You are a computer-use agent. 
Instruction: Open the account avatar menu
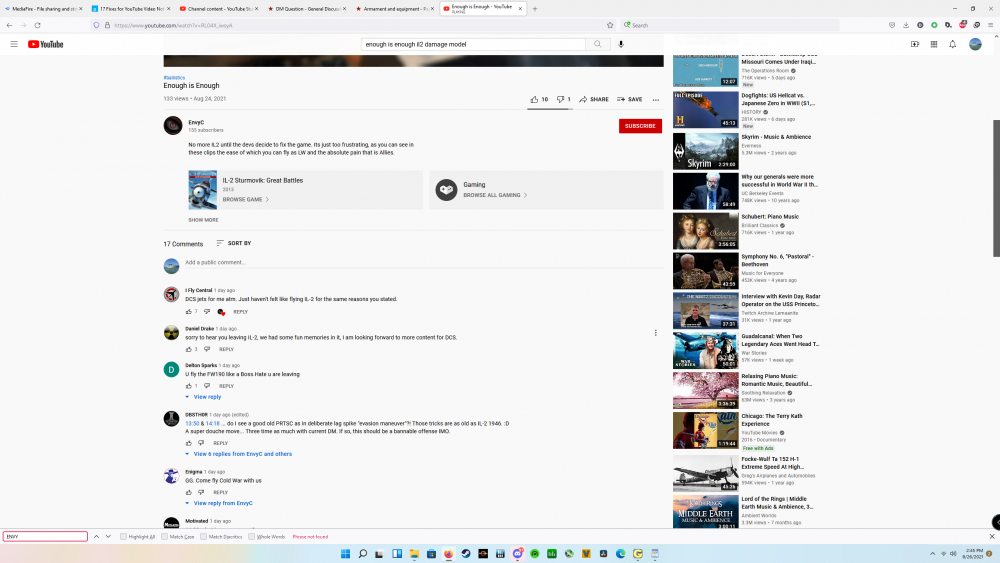pyautogui.click(x=975, y=44)
